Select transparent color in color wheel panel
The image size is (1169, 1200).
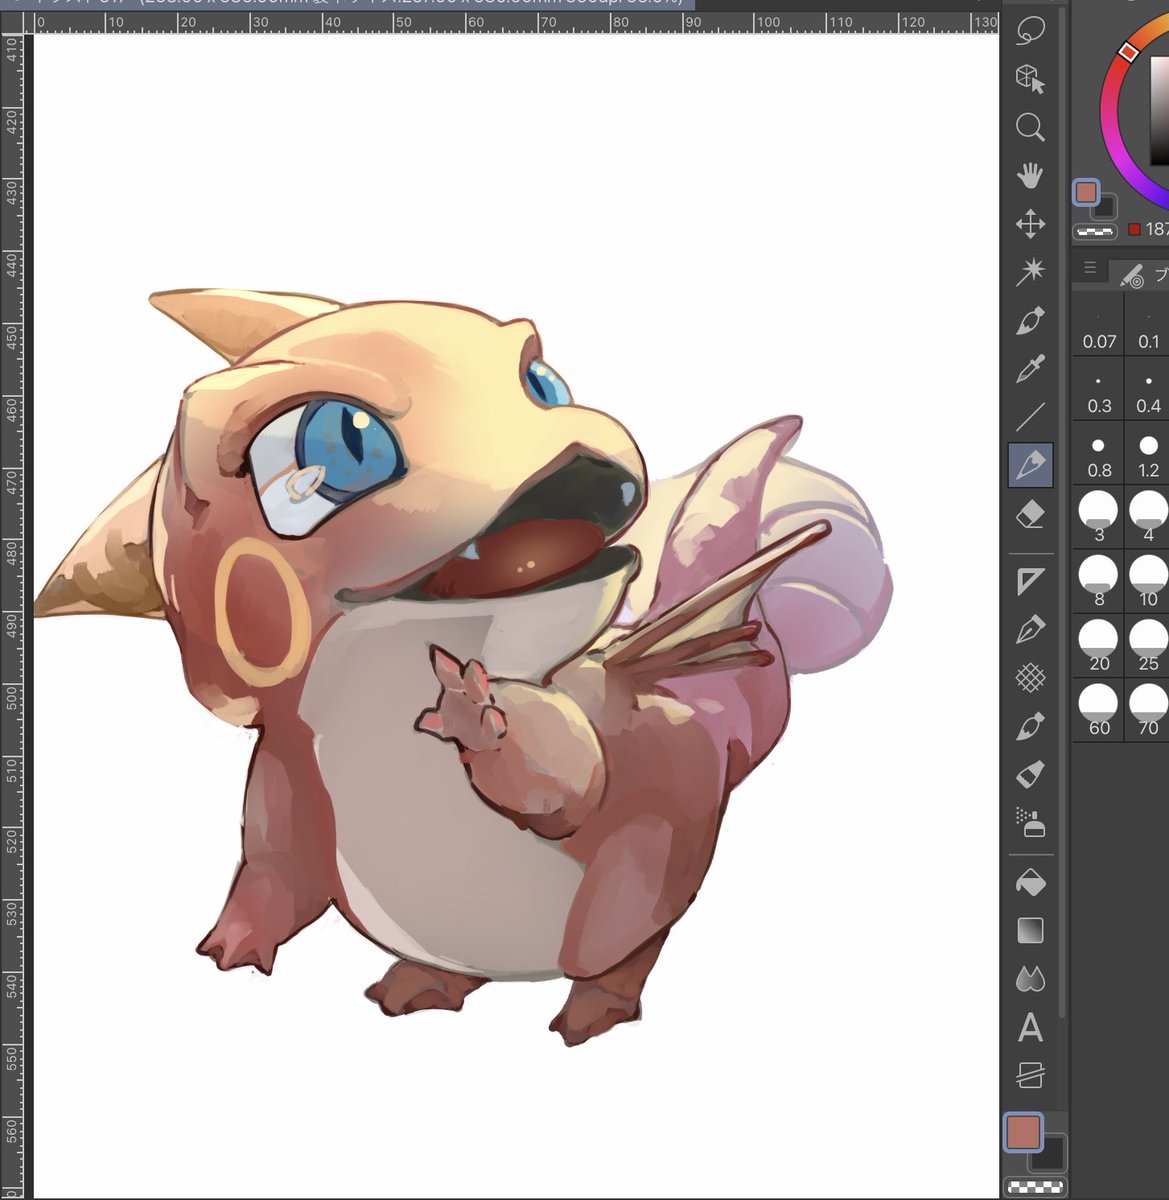[1095, 231]
